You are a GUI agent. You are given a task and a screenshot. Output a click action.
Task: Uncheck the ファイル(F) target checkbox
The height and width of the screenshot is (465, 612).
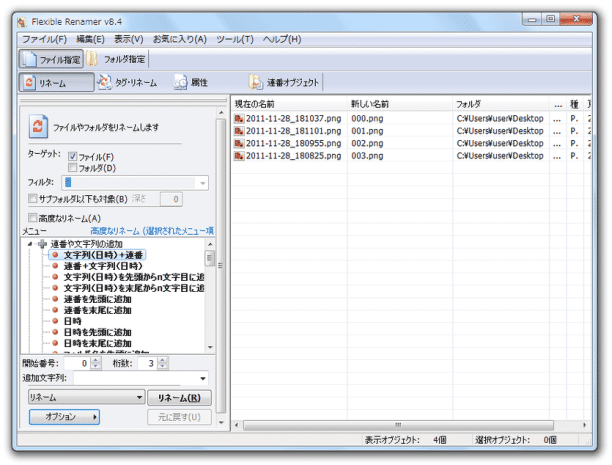pos(72,157)
